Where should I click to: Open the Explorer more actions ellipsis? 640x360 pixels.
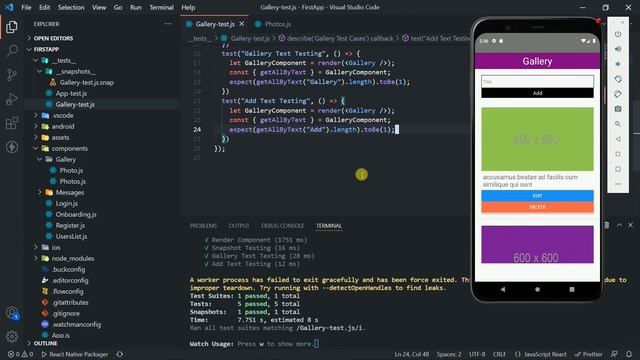coord(168,24)
